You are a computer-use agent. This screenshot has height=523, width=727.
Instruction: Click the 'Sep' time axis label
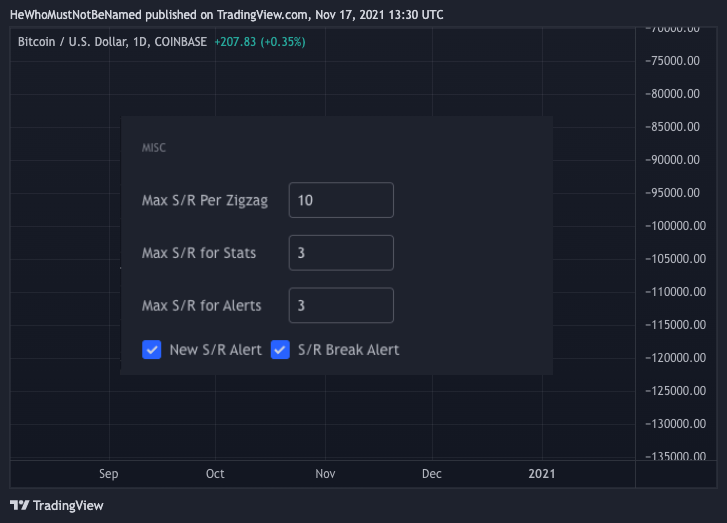(108, 474)
